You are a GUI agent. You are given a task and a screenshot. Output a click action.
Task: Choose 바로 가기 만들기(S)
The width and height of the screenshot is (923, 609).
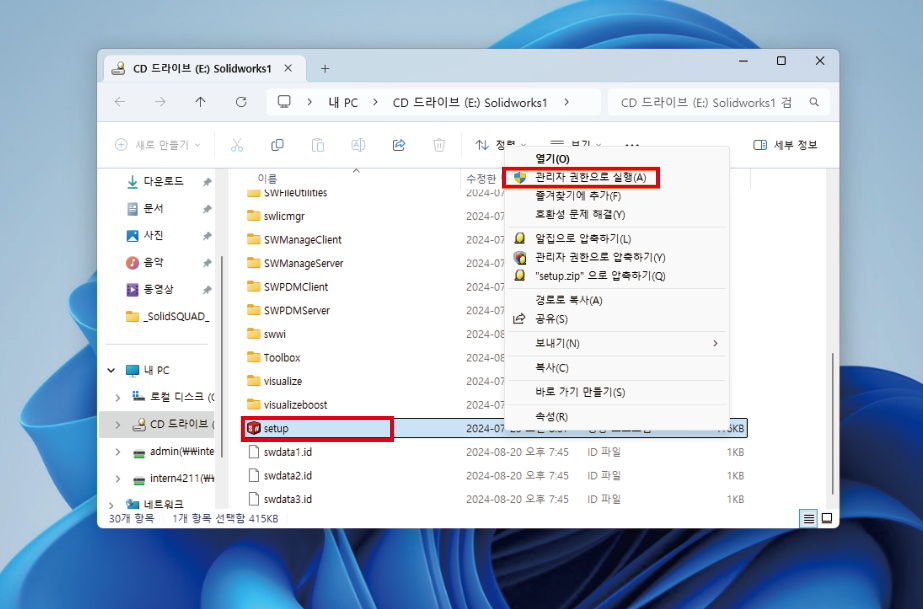point(616,392)
